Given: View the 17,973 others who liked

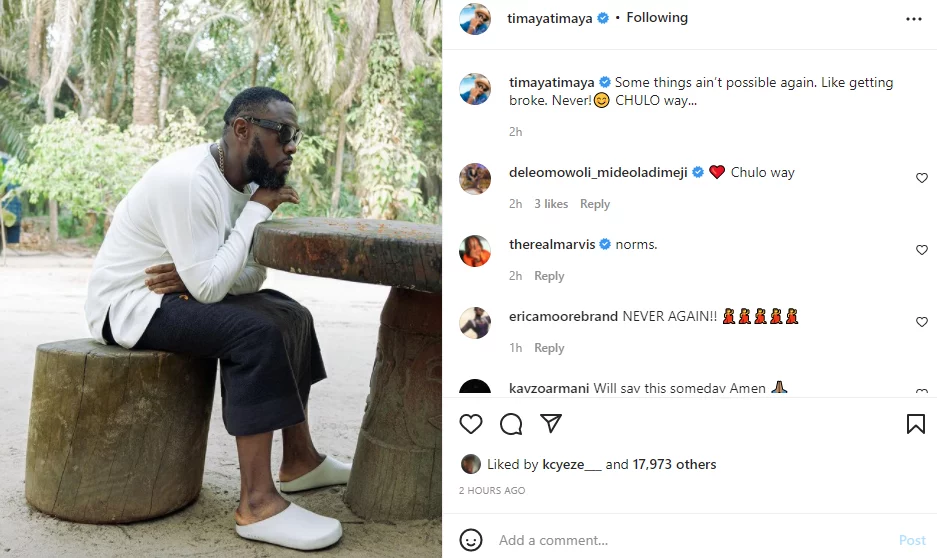Looking at the screenshot, I should click(x=674, y=464).
